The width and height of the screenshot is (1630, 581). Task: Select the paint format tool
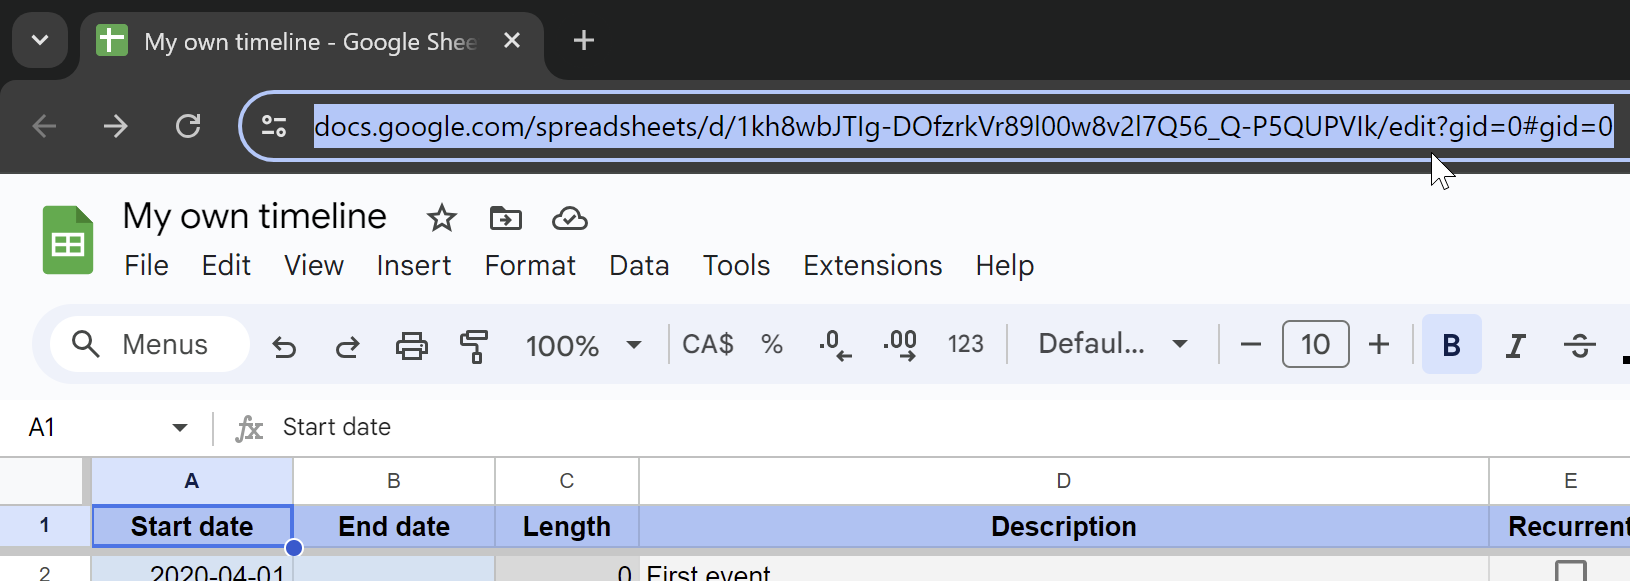pos(474,346)
